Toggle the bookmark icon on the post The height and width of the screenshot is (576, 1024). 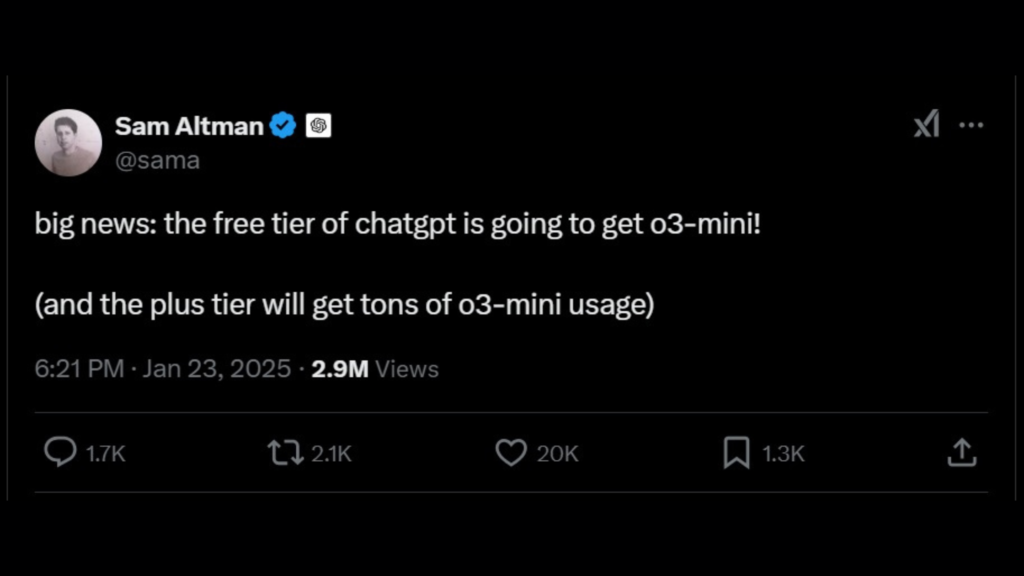tap(736, 453)
